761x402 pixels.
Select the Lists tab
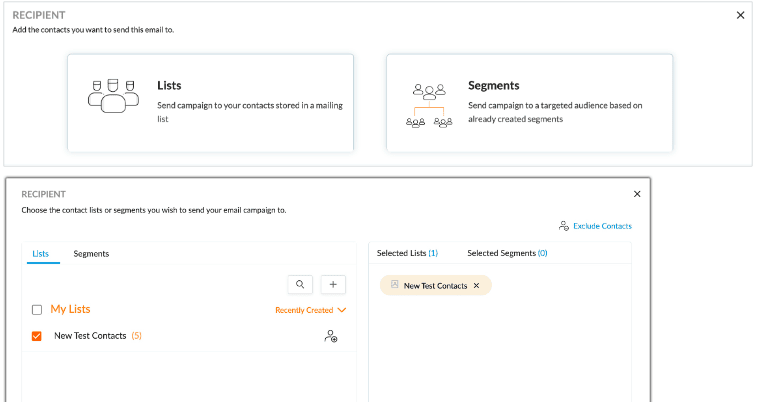(40, 254)
